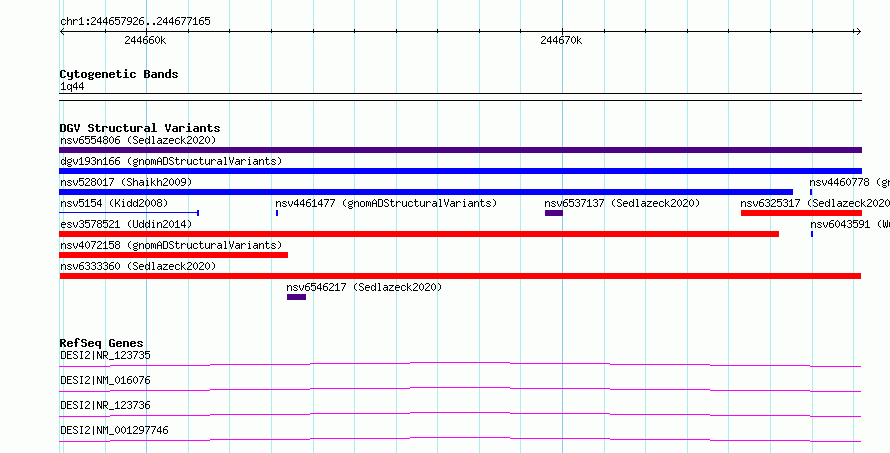
Task: Open the DESI2|NM_016076 gene label
Action: click(105, 380)
